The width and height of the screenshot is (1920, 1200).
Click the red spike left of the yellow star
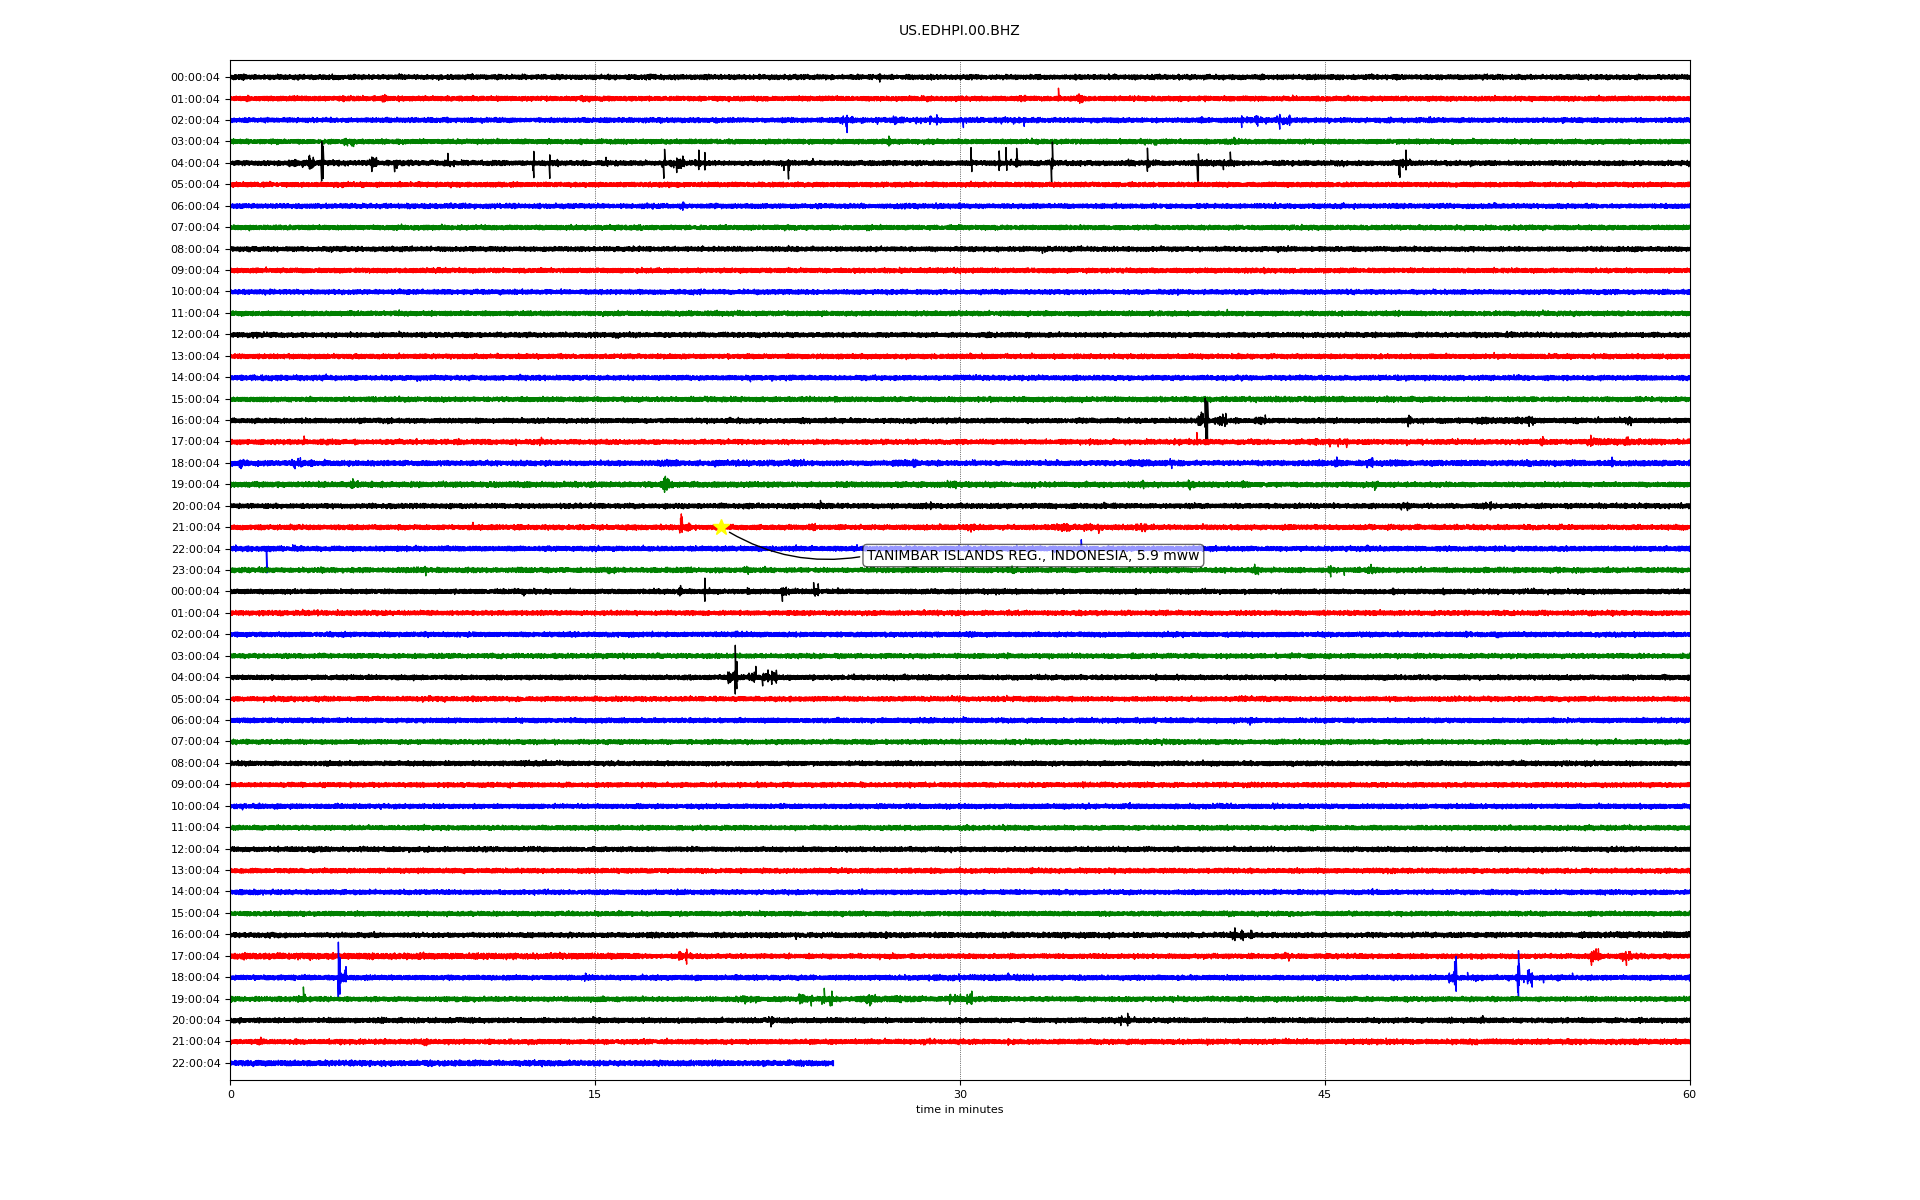[681, 524]
